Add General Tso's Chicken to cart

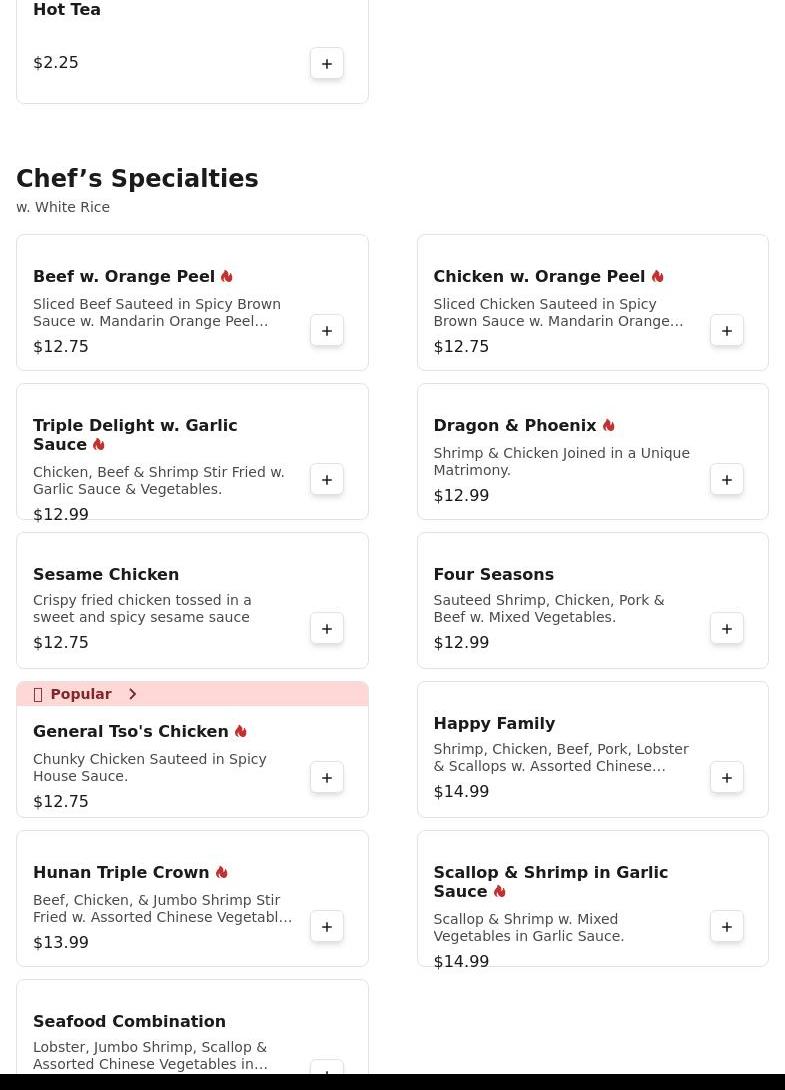click(x=327, y=777)
